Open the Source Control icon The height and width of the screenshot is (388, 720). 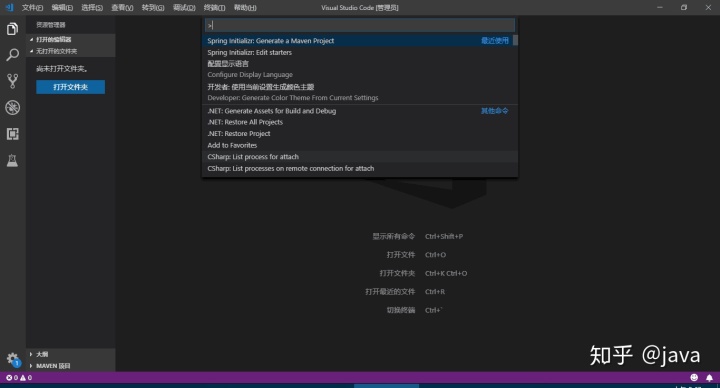click(x=12, y=81)
